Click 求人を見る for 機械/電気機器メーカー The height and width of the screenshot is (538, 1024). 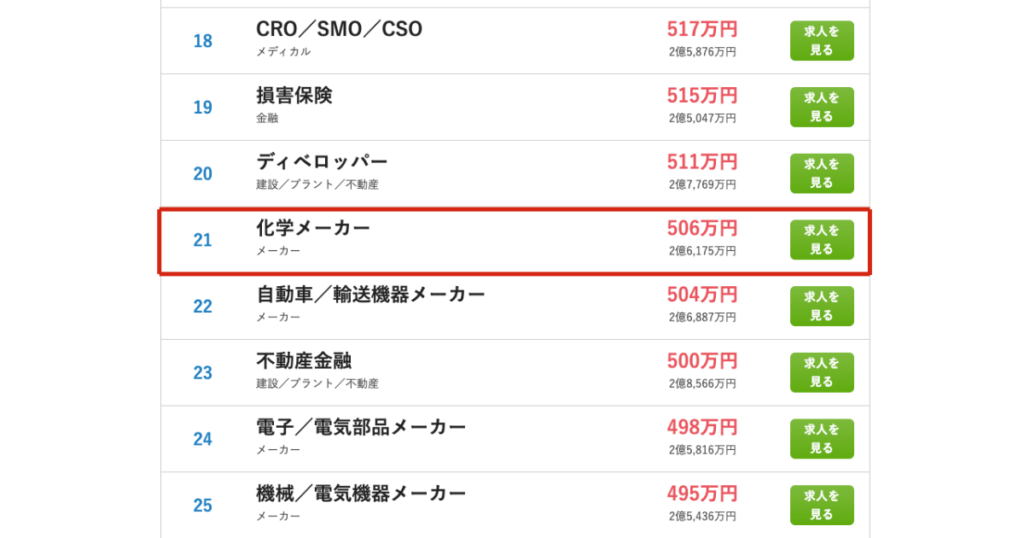click(x=822, y=505)
